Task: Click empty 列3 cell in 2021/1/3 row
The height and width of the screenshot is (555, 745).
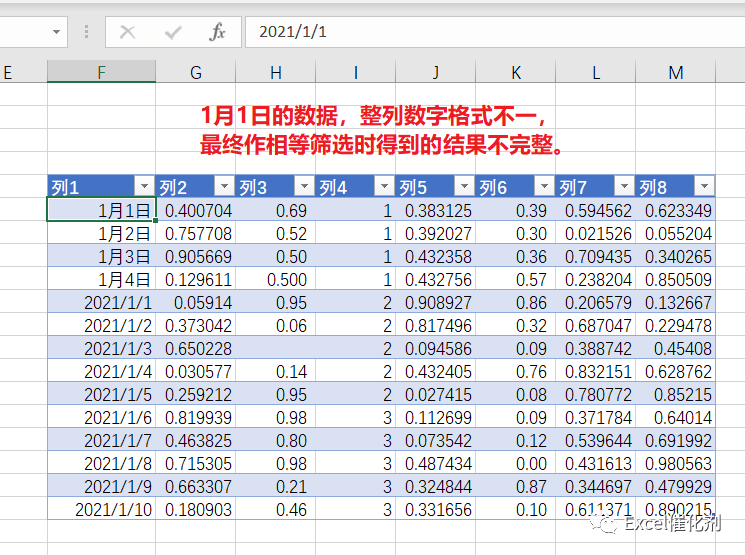Action: point(276,348)
